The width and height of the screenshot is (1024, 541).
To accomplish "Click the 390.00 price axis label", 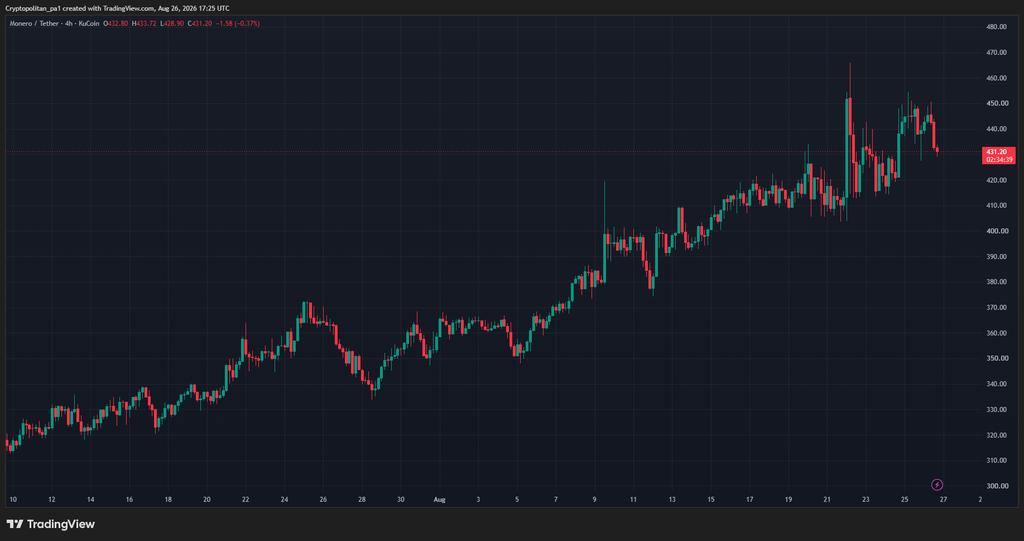I will point(997,256).
